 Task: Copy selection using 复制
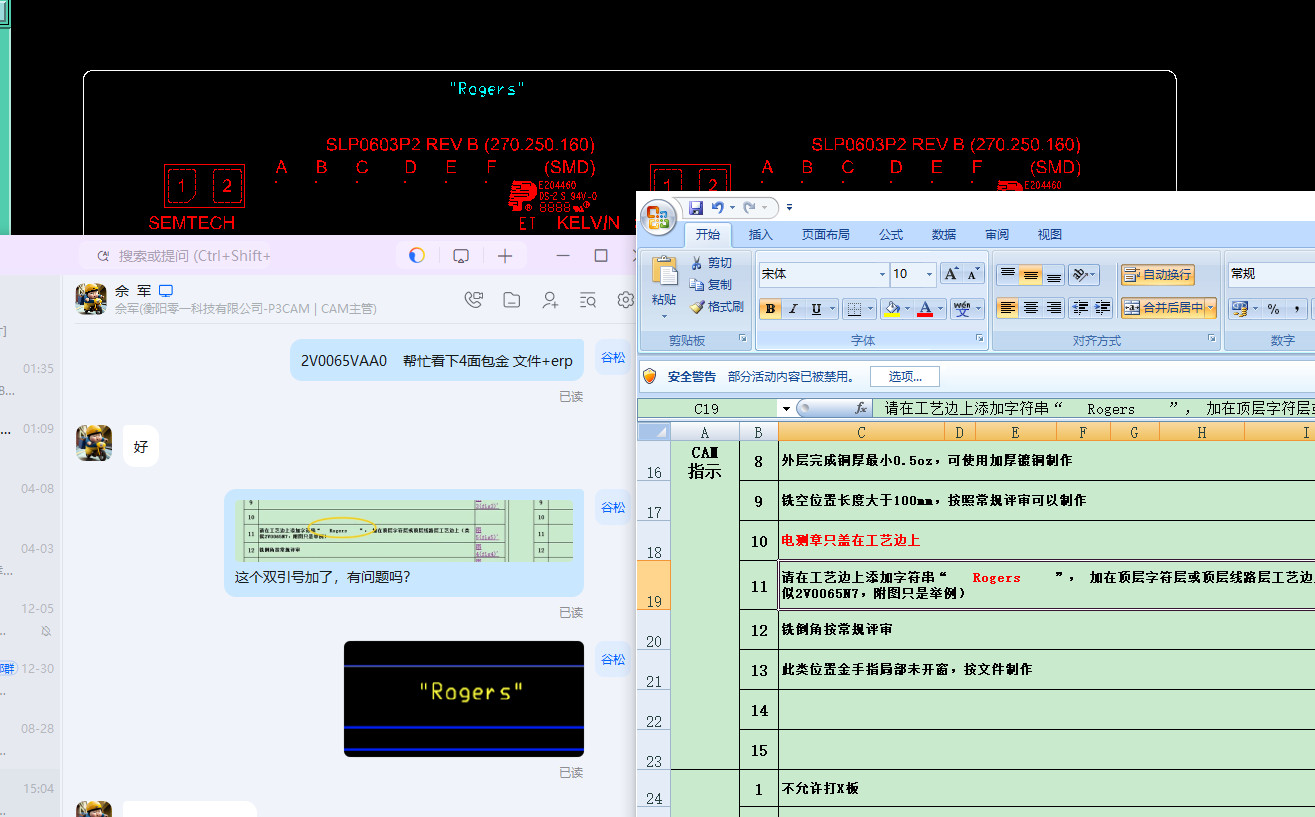(711, 285)
